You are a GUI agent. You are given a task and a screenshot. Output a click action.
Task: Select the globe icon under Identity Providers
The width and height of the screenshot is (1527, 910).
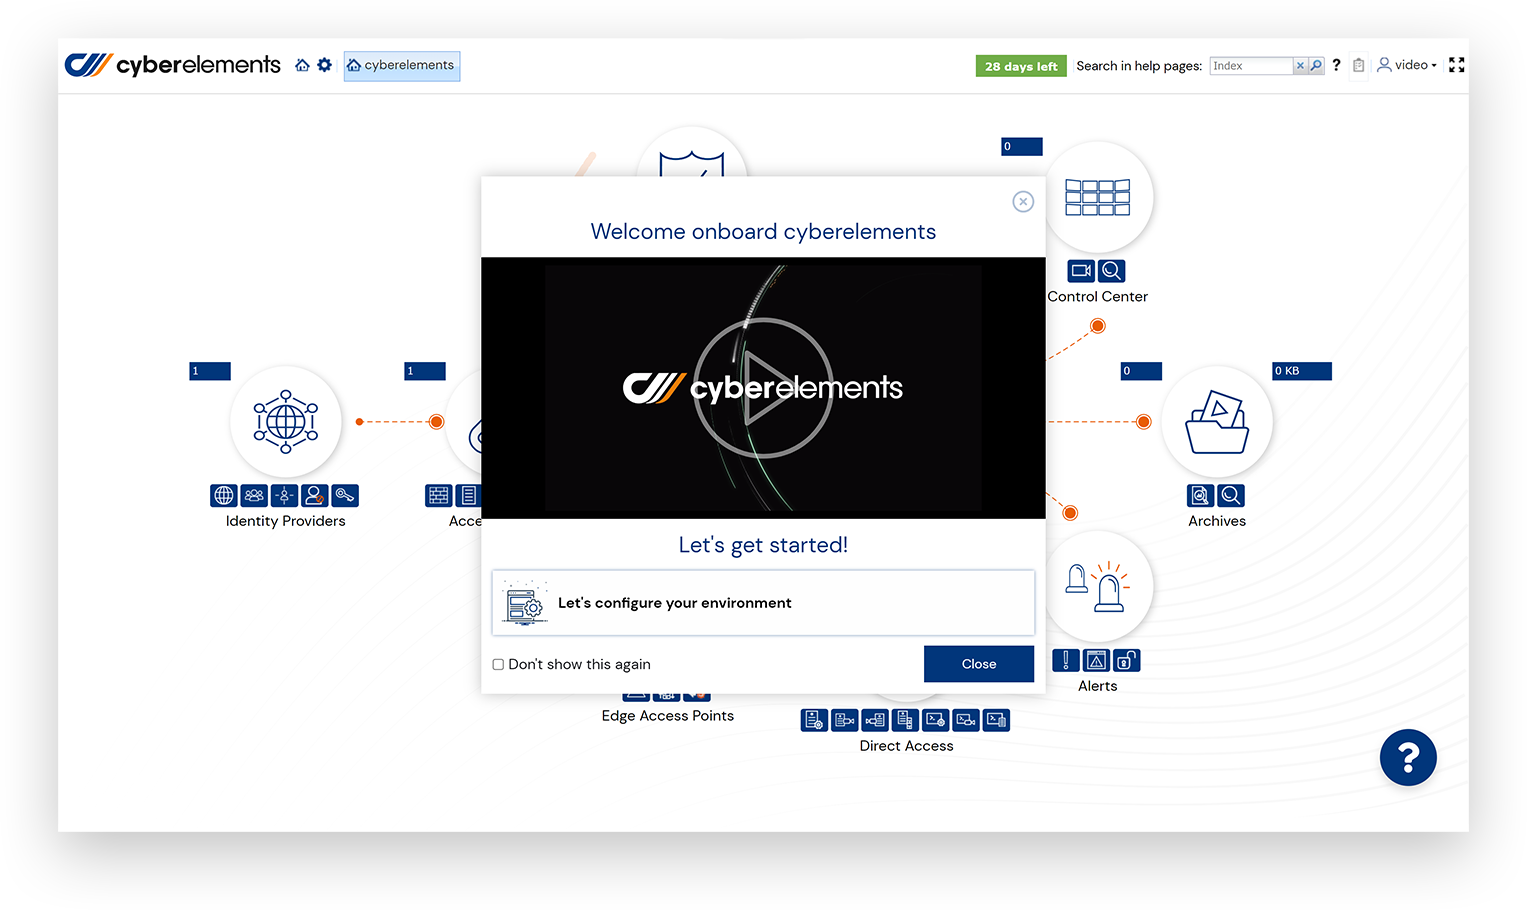coord(223,495)
